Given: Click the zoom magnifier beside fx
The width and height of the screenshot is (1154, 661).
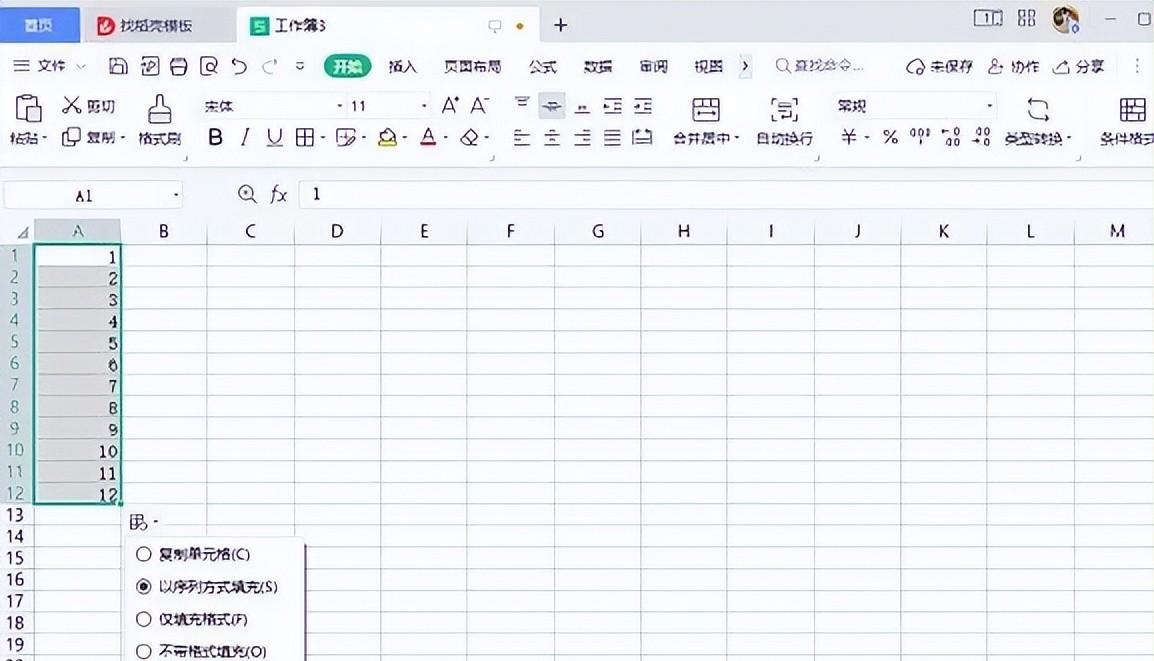Looking at the screenshot, I should tap(247, 194).
